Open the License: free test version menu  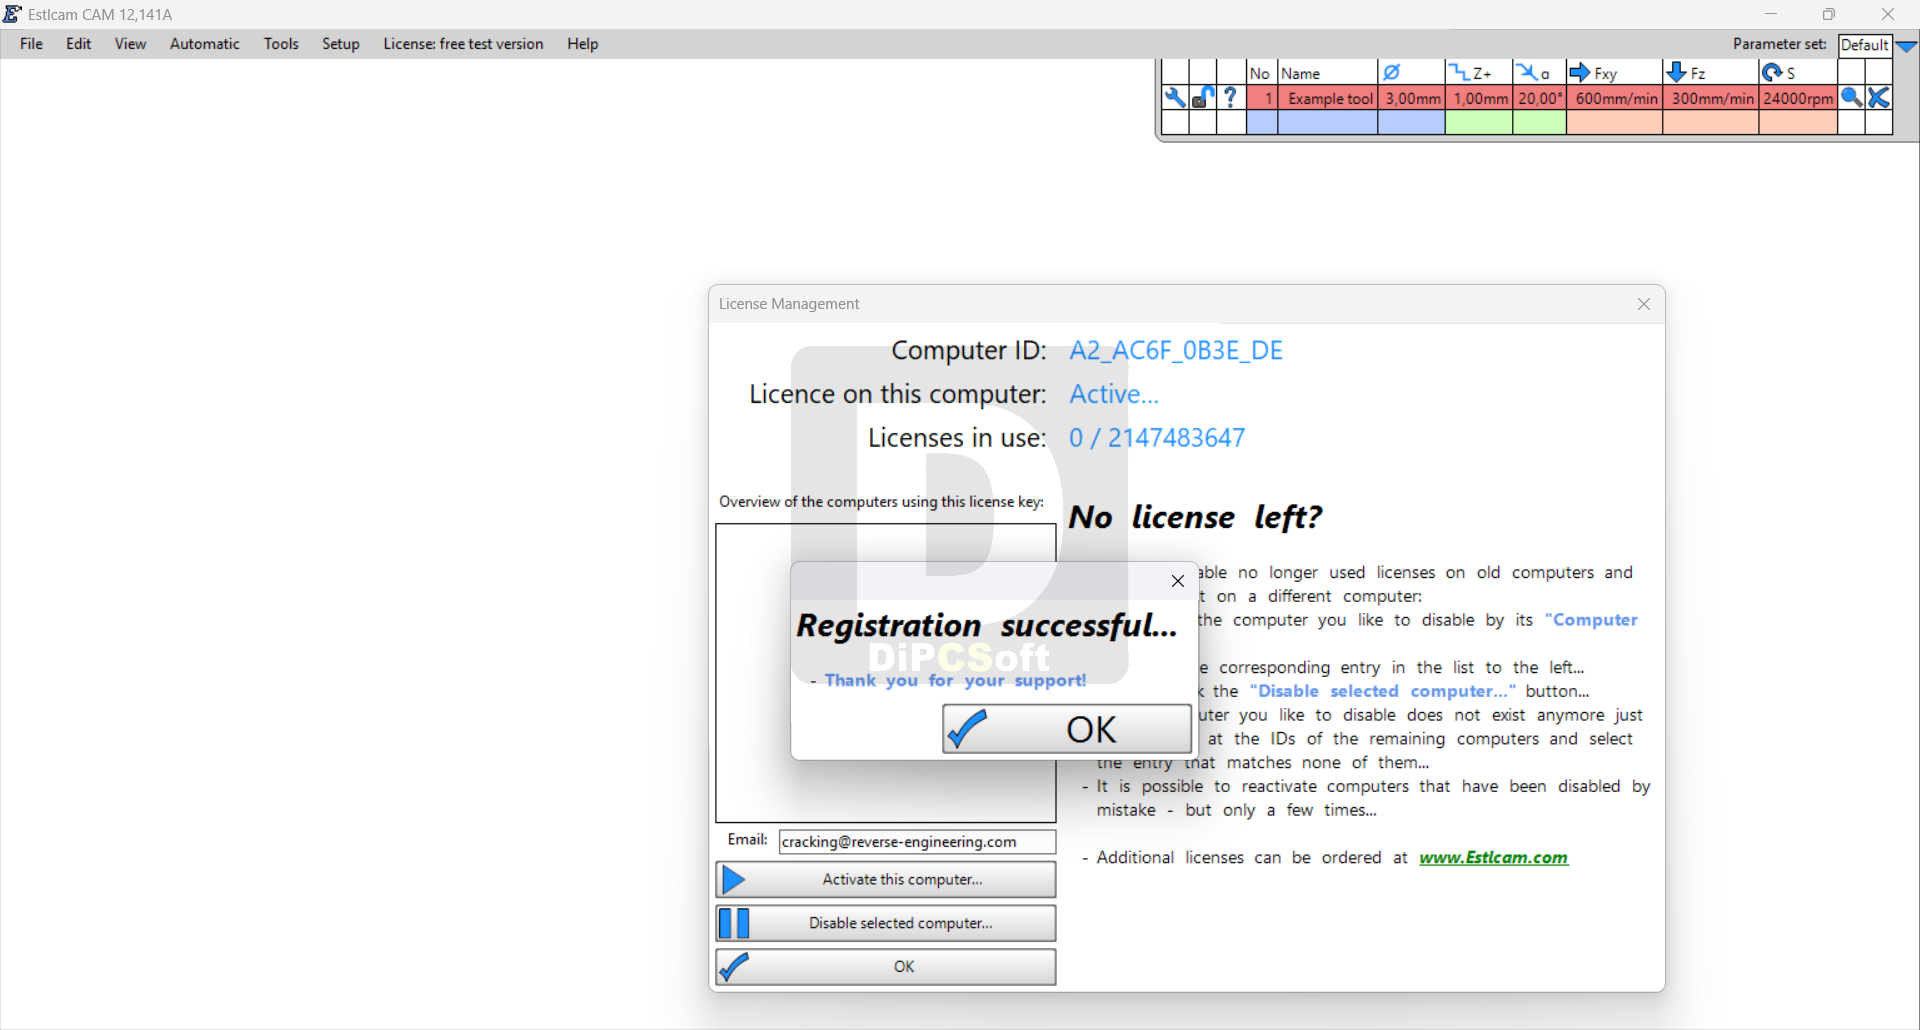[x=463, y=44]
